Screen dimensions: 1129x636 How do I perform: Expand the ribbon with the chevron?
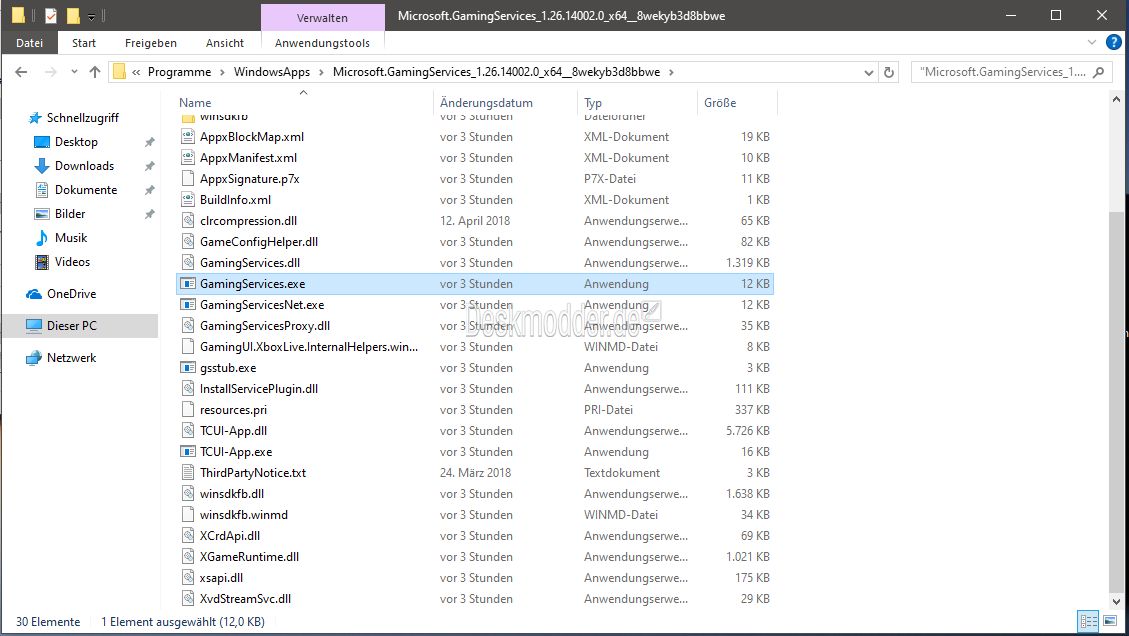1092,42
